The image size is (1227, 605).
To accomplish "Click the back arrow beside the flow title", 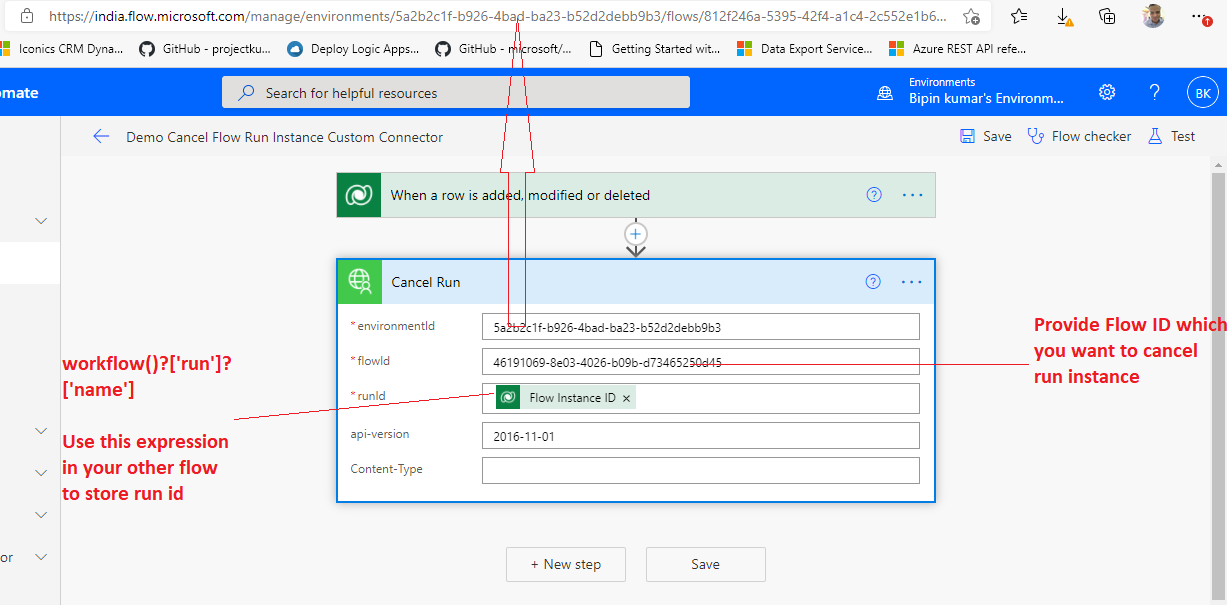I will coord(101,137).
